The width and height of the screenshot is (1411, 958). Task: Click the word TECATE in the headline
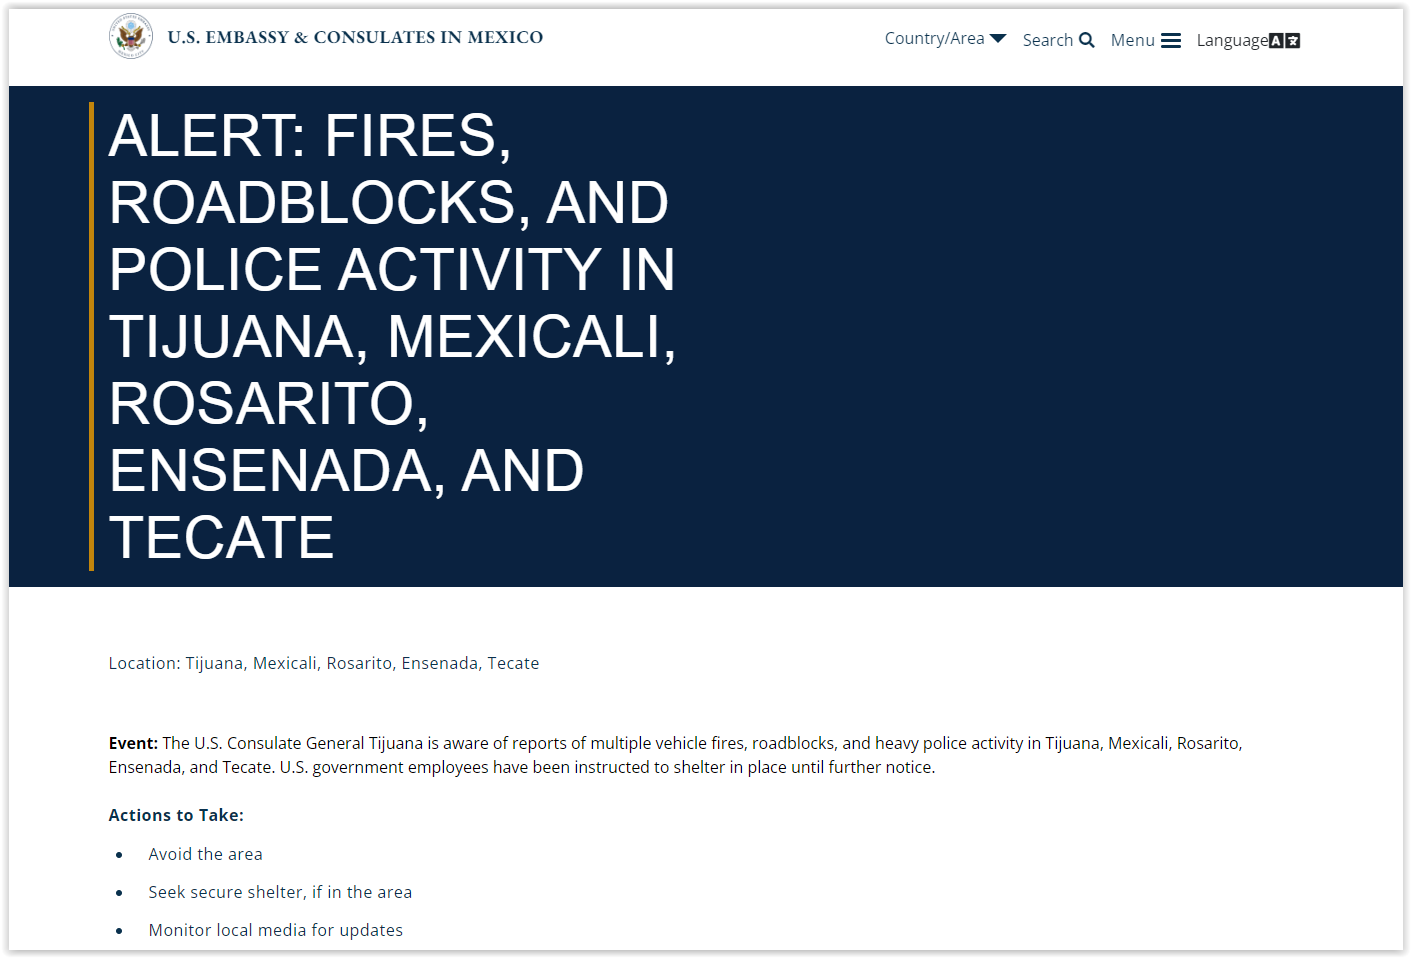pos(221,538)
